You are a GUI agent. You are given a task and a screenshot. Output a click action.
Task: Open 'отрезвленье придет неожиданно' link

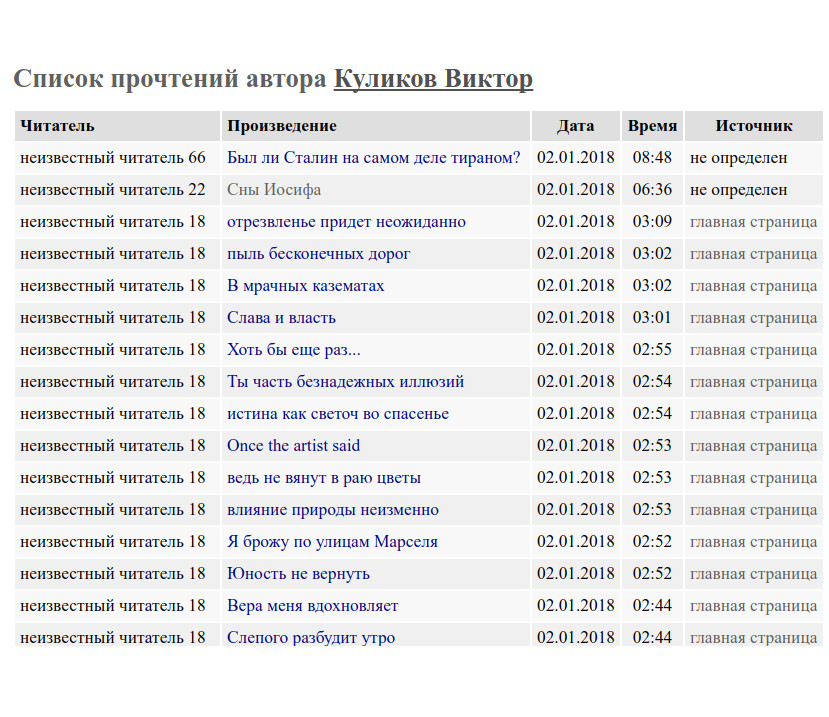(346, 222)
